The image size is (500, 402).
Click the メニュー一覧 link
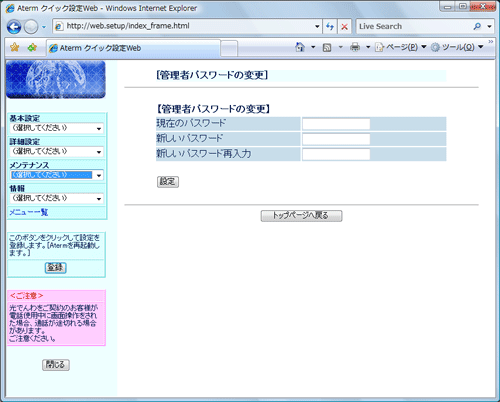coord(29,212)
